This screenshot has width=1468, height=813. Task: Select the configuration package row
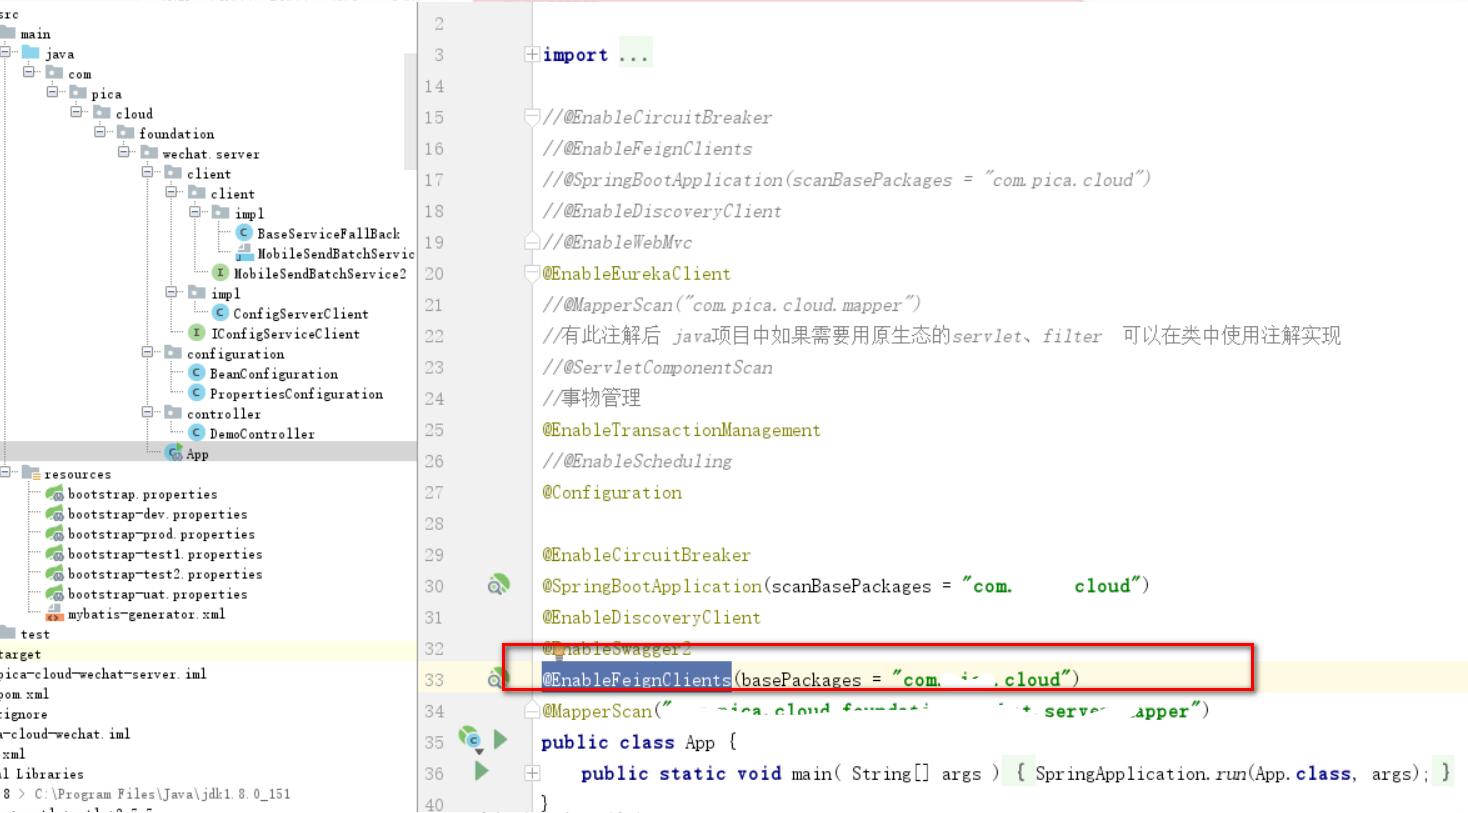pyautogui.click(x=225, y=353)
